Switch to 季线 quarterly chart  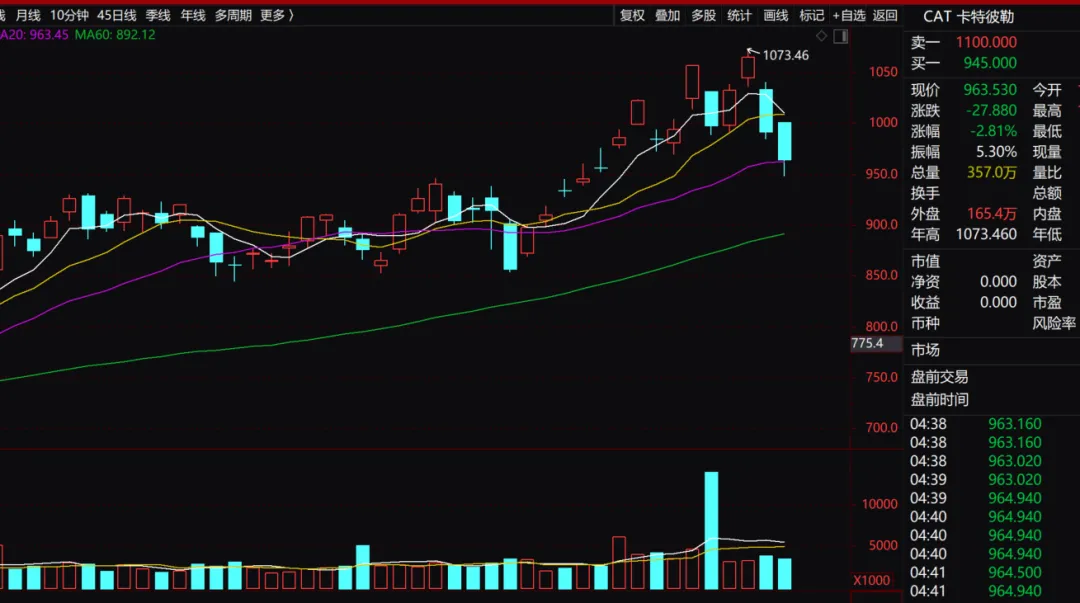tap(158, 15)
